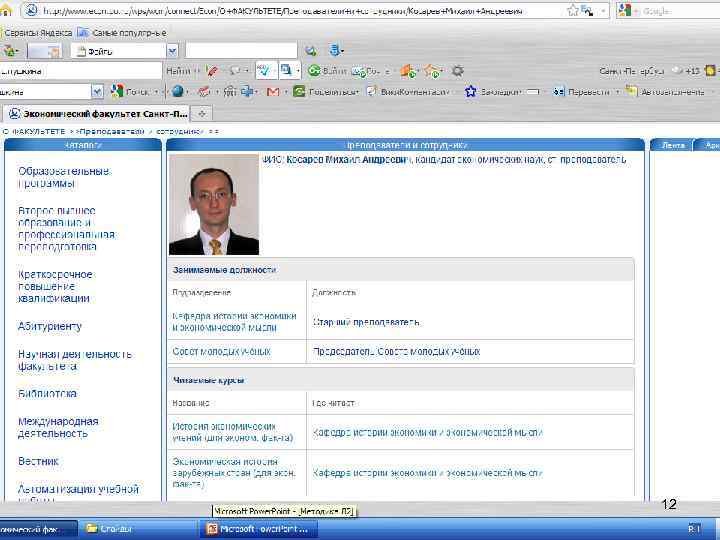Click the profile photo thumbnail

(214, 205)
